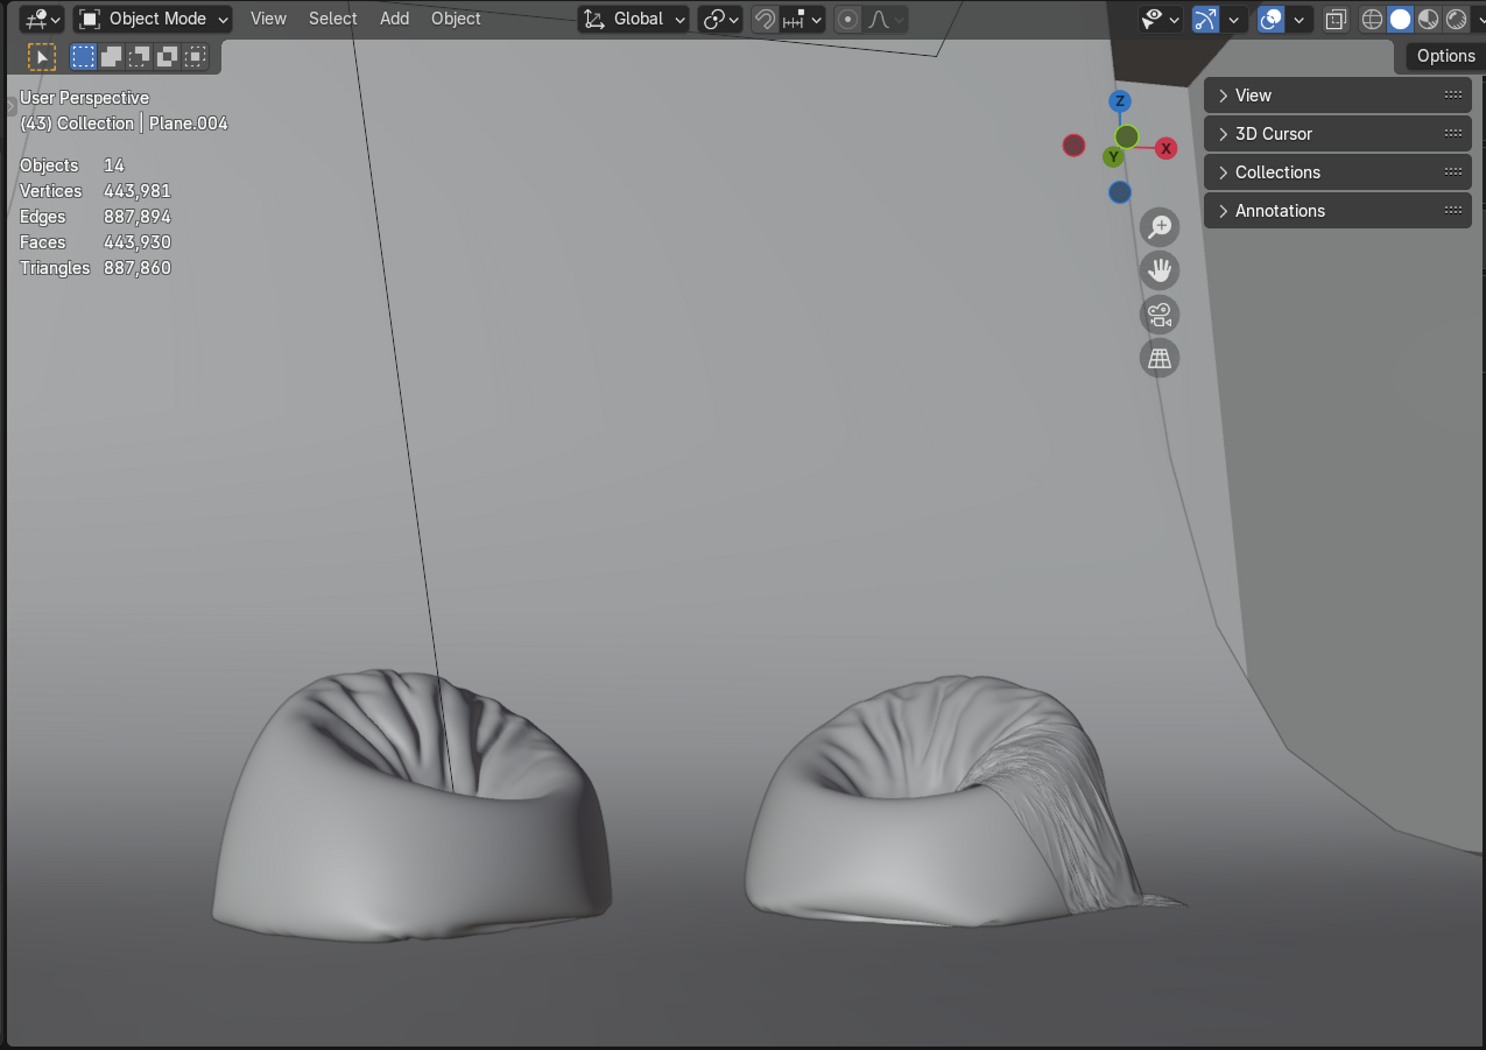Viewport: 1486px width, 1050px height.
Task: Click the zoom magnifier viewport icon
Action: 1159,228
